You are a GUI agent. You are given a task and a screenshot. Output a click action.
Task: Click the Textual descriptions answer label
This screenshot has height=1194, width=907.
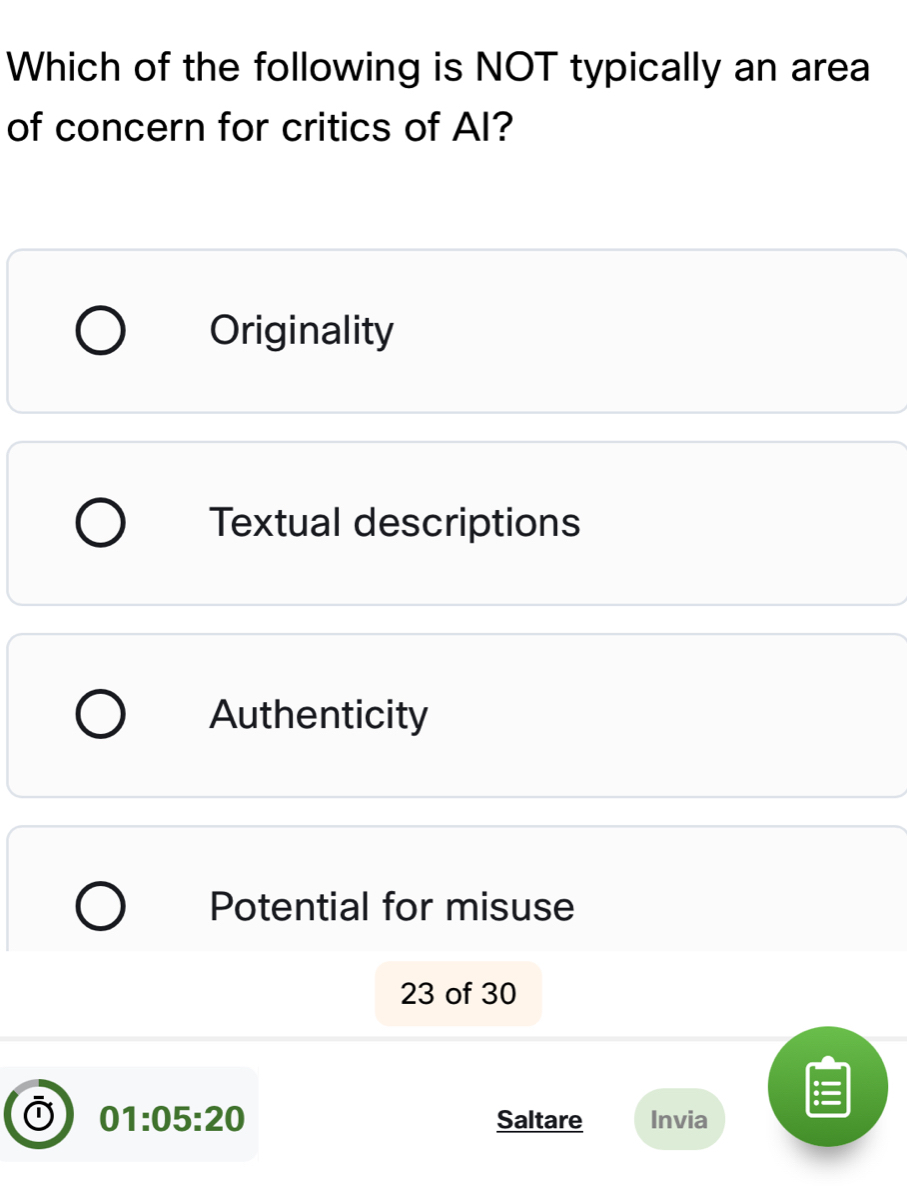395,523
